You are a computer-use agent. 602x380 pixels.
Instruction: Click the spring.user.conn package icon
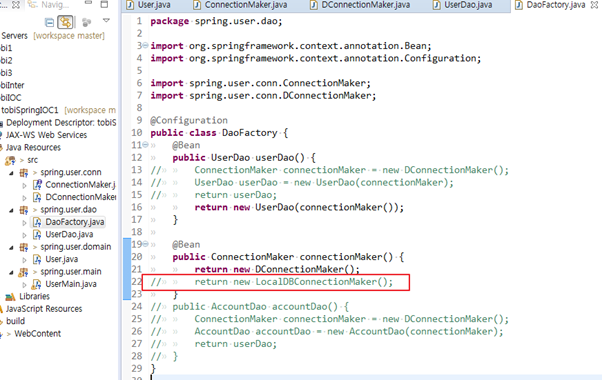coord(24,173)
